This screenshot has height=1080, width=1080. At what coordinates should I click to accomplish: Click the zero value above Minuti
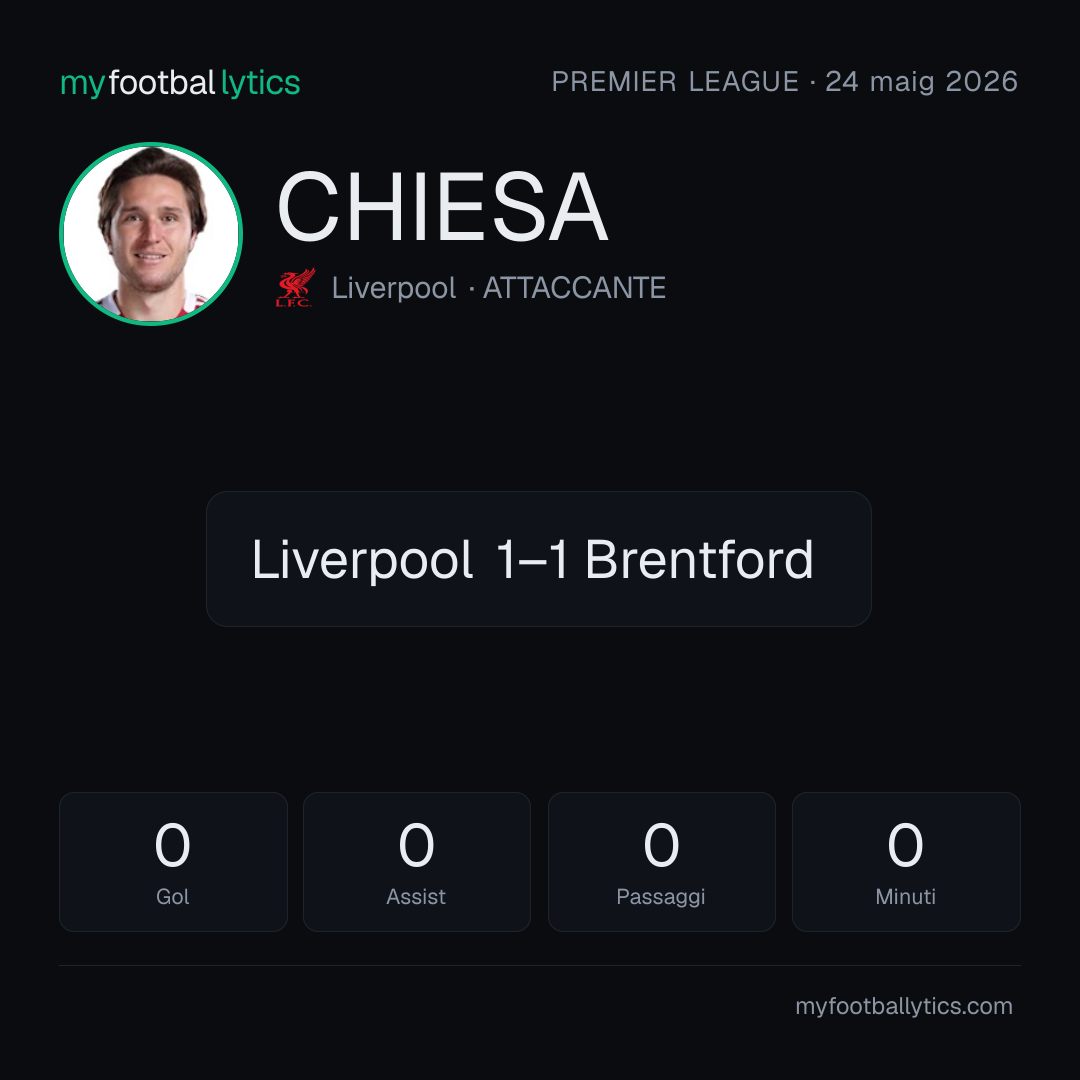(x=905, y=845)
